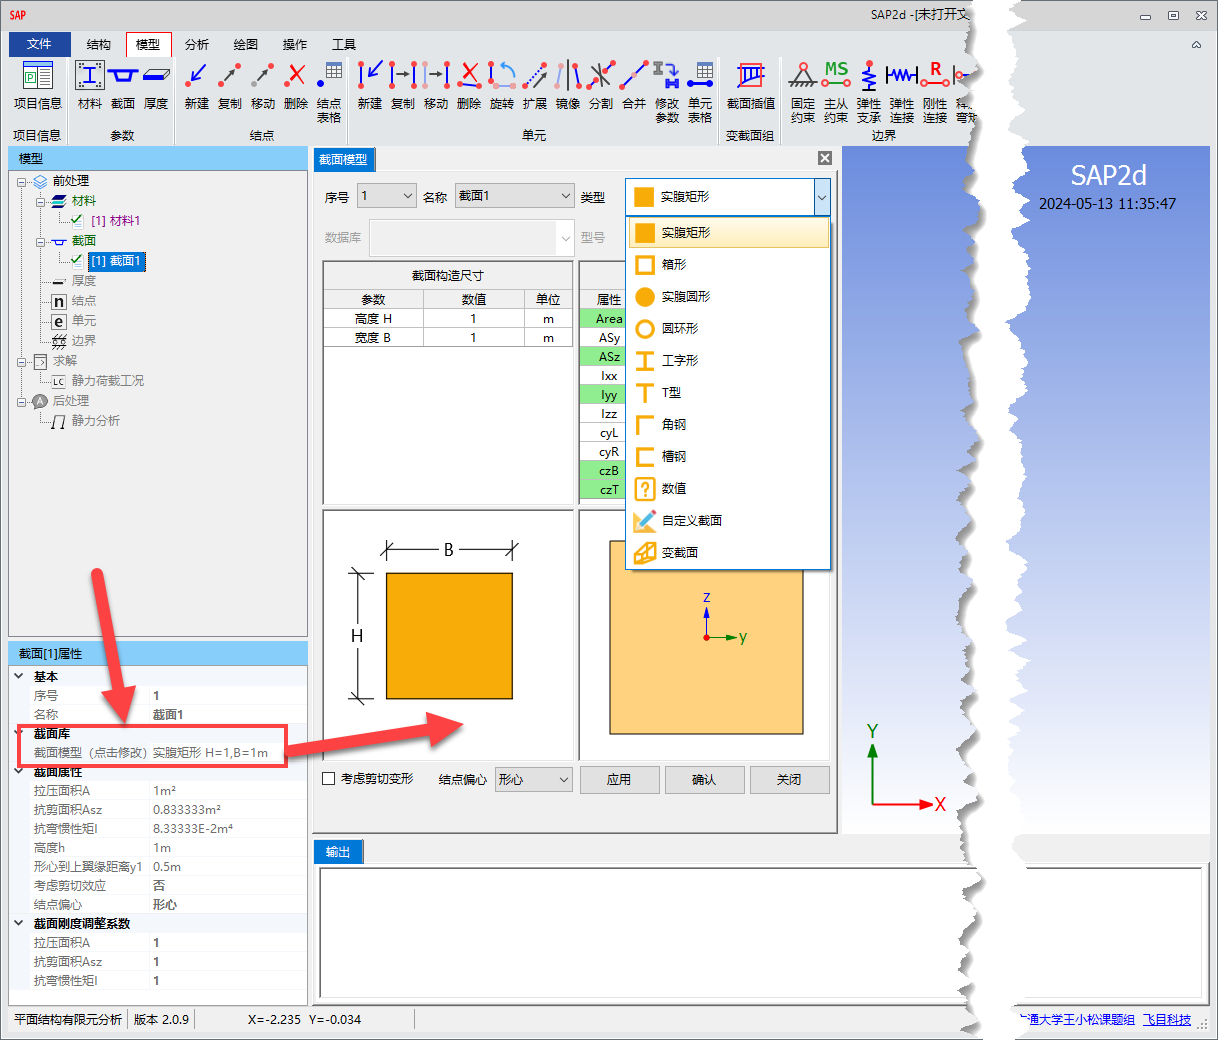Open the 项目信息 project info tool
The height and width of the screenshot is (1040, 1218).
(38, 85)
